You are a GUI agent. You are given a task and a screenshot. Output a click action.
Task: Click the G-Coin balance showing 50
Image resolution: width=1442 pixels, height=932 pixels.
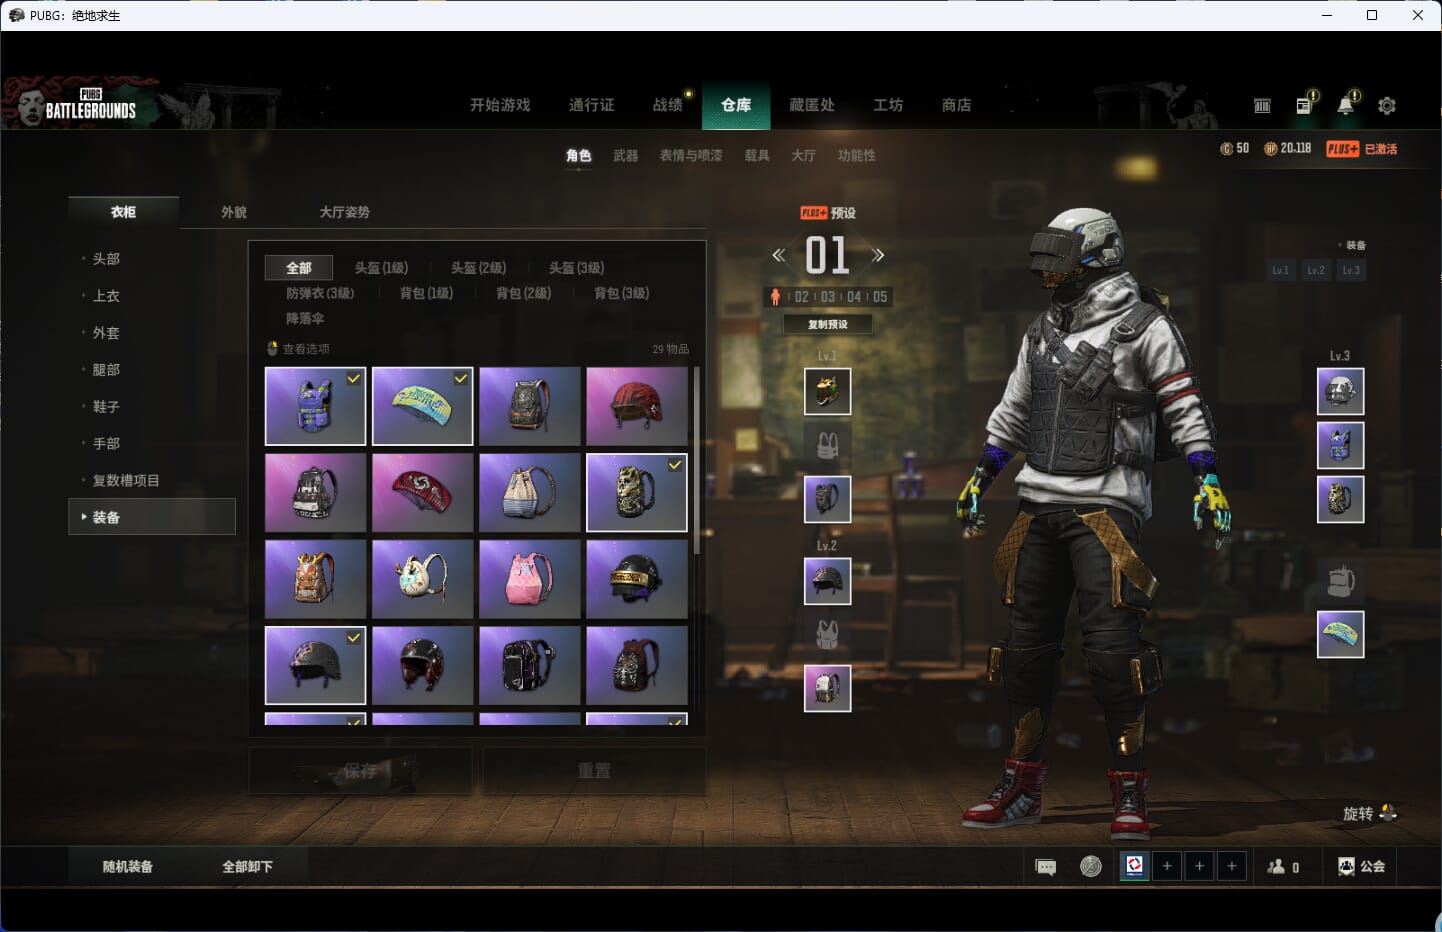pos(1235,148)
